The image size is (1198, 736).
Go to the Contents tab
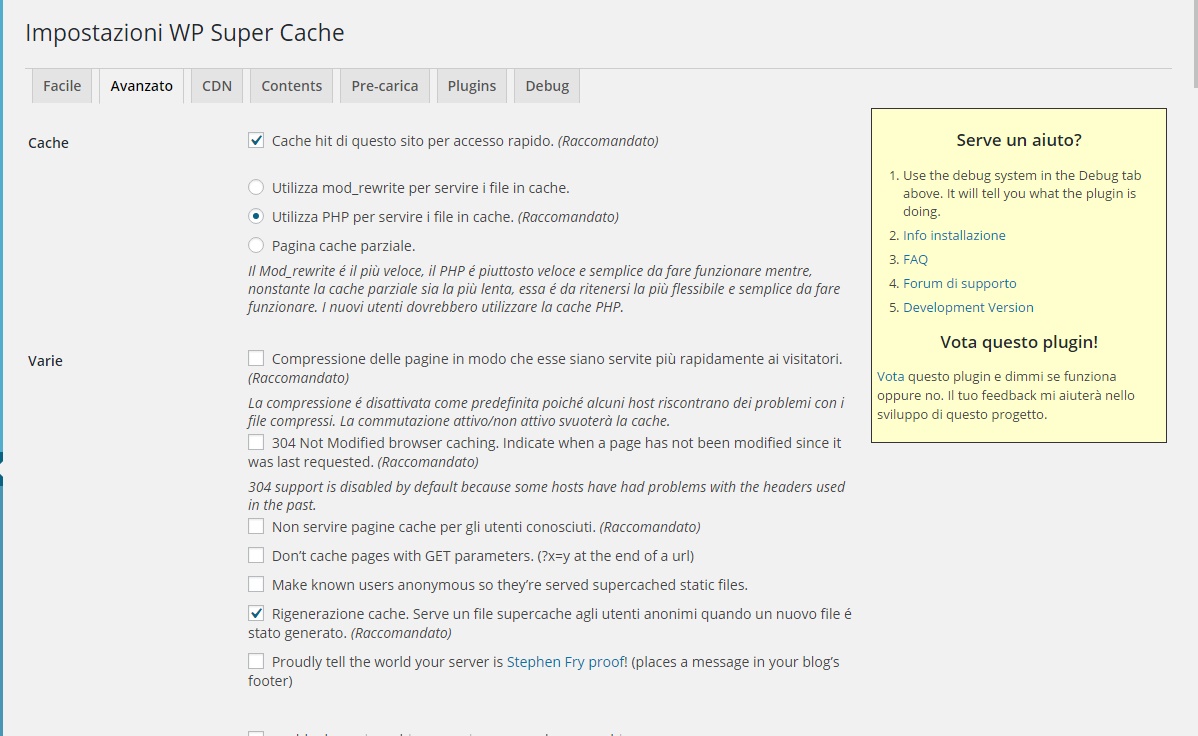tap(292, 86)
